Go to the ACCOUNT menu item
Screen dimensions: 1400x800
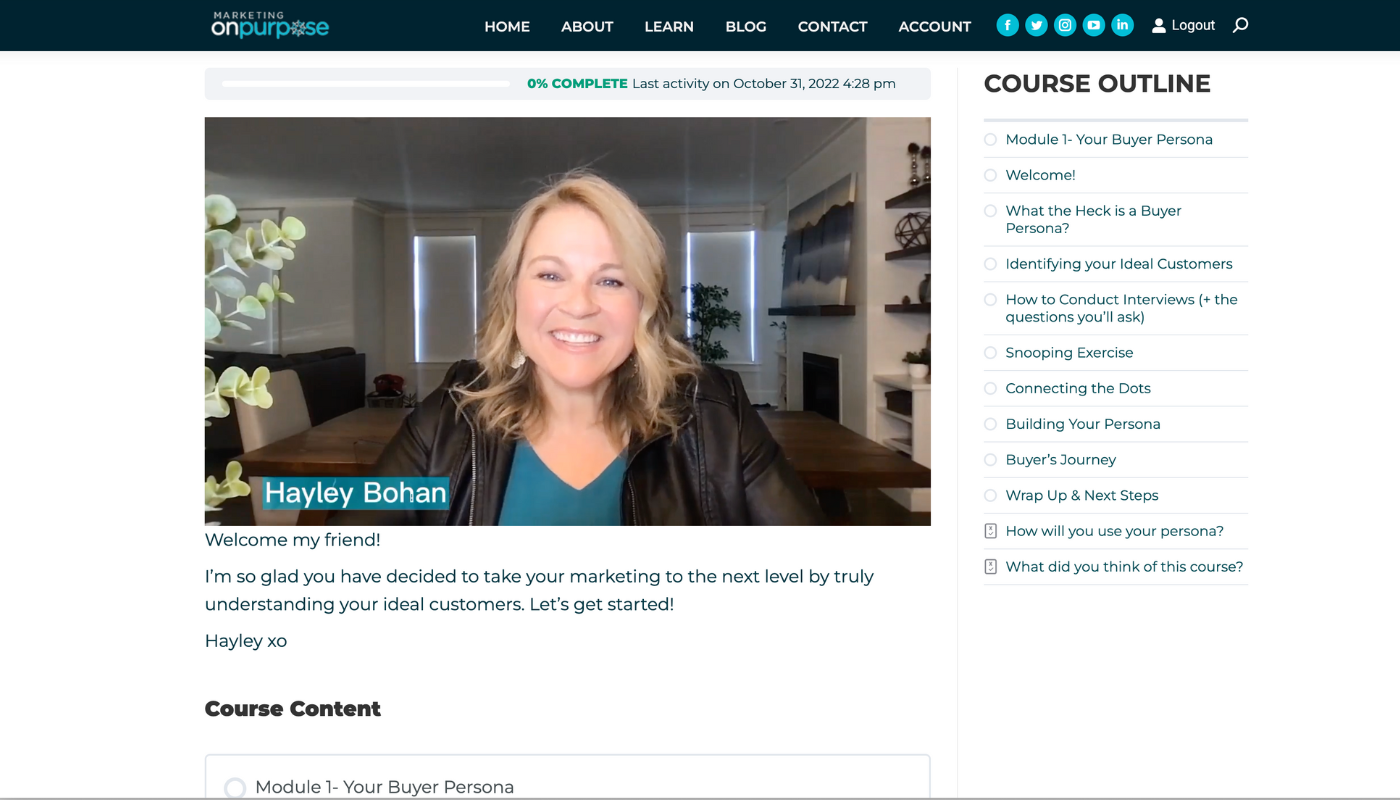click(x=934, y=26)
